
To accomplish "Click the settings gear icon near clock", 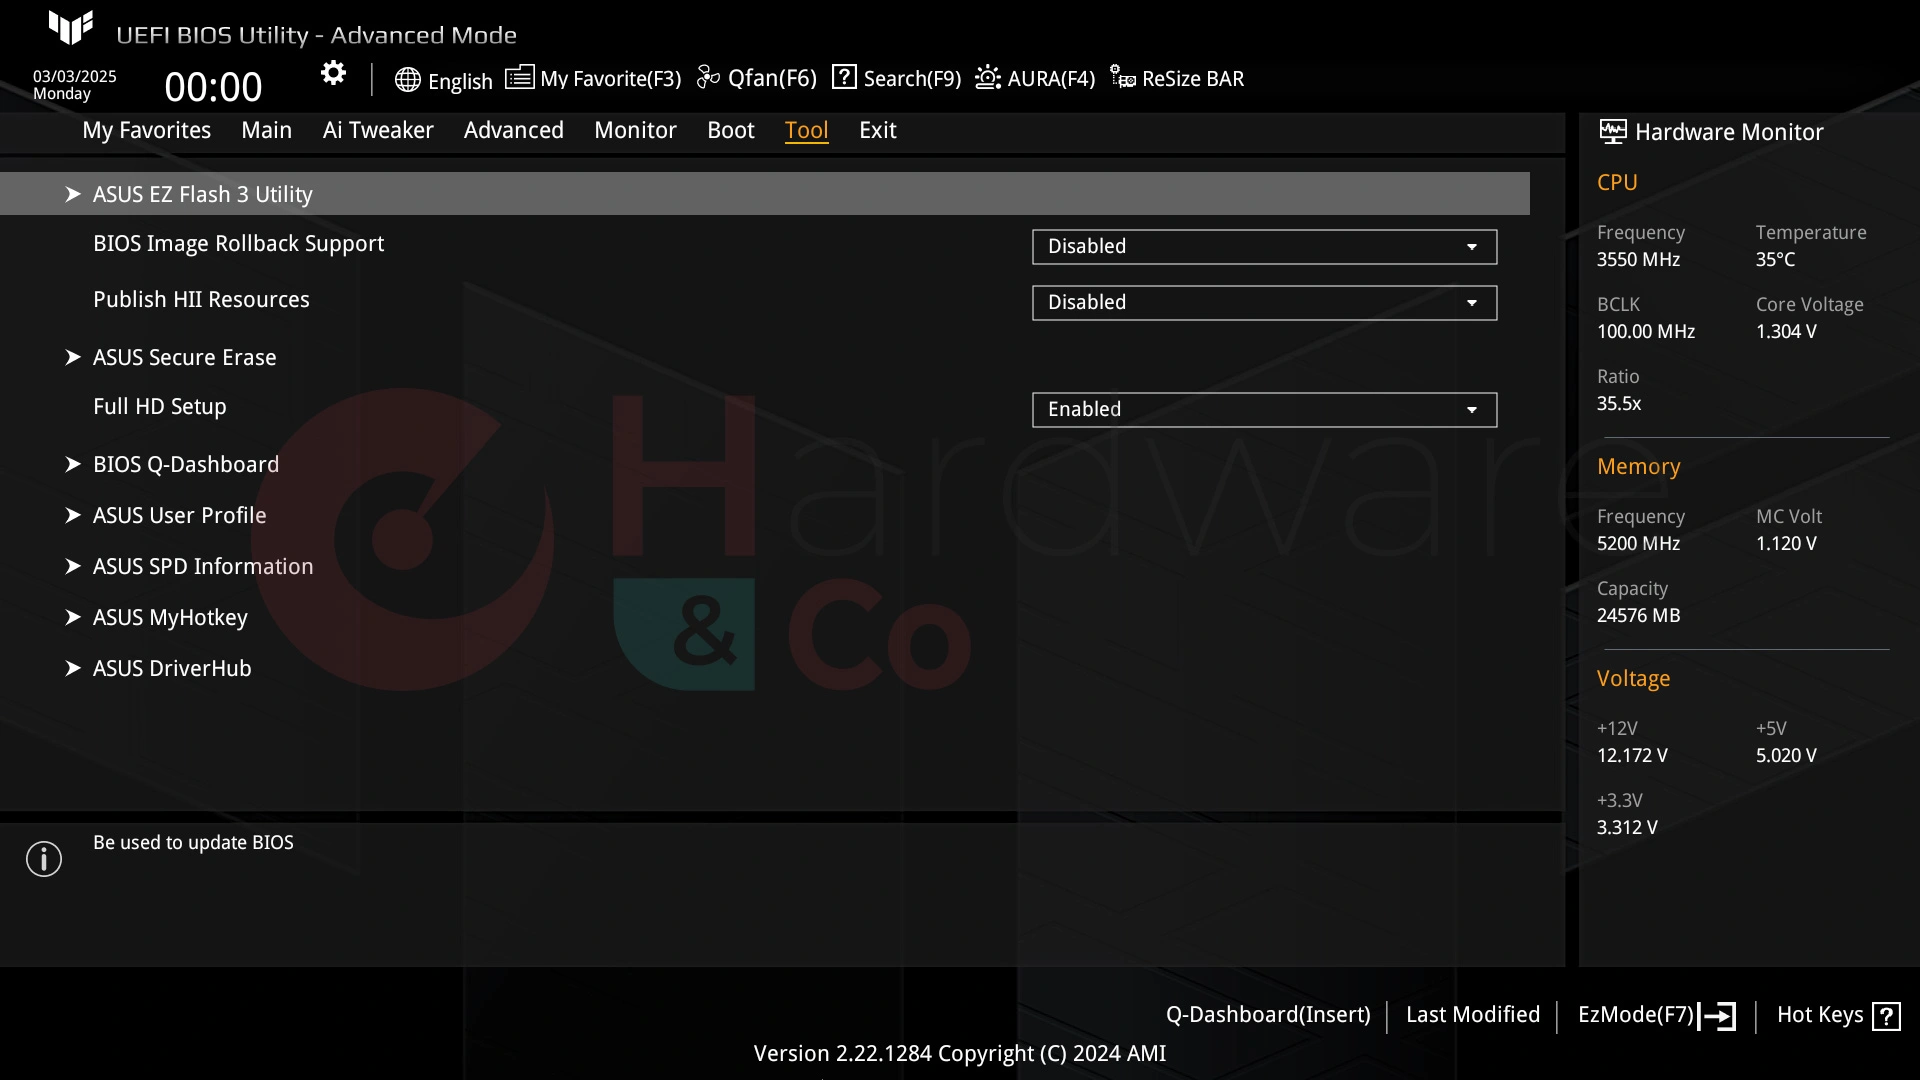I will pyautogui.click(x=333, y=73).
